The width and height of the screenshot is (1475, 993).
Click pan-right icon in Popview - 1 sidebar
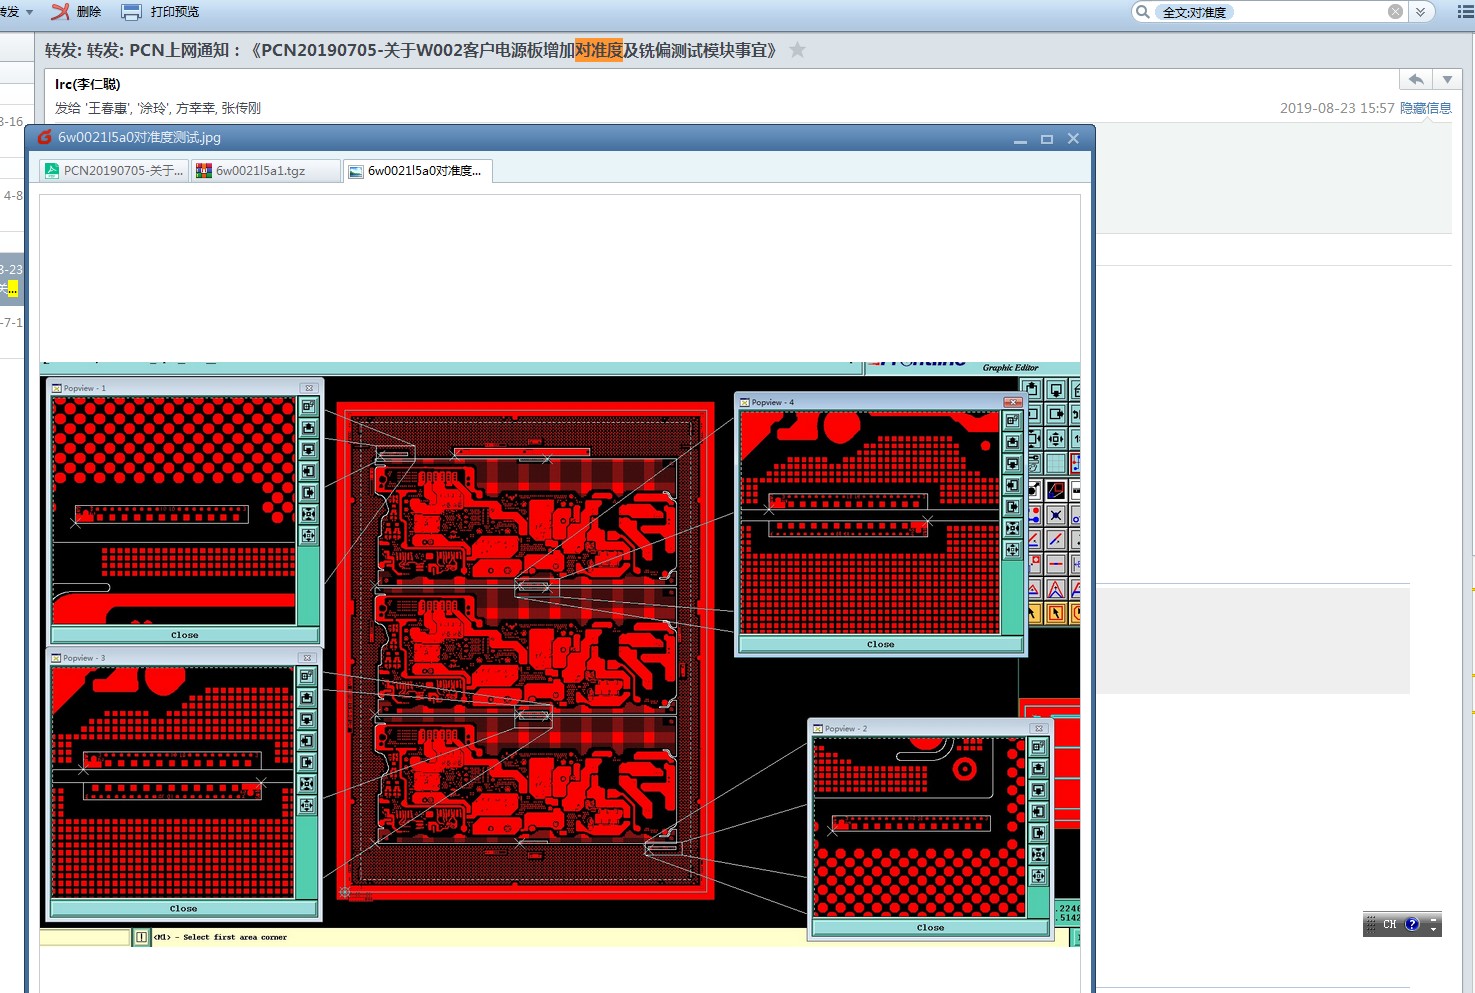point(308,493)
